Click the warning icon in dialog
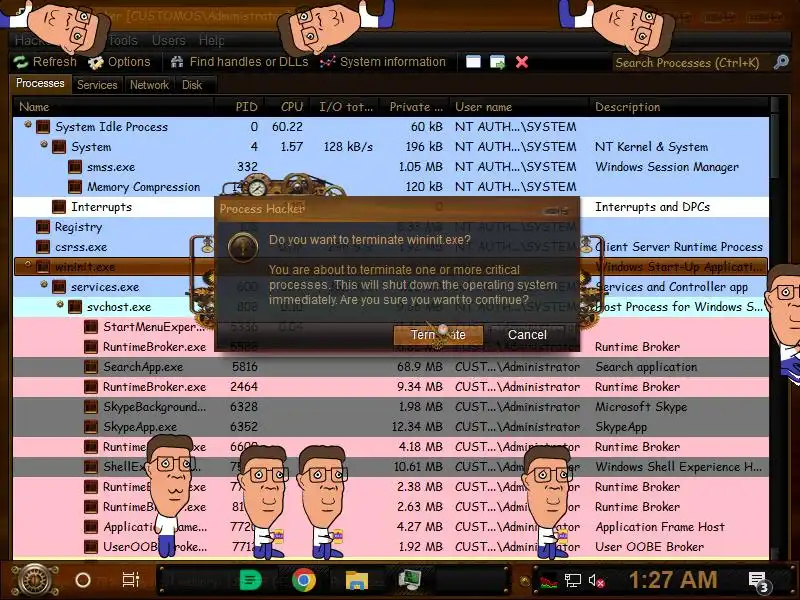The width and height of the screenshot is (800, 600). pos(243,247)
